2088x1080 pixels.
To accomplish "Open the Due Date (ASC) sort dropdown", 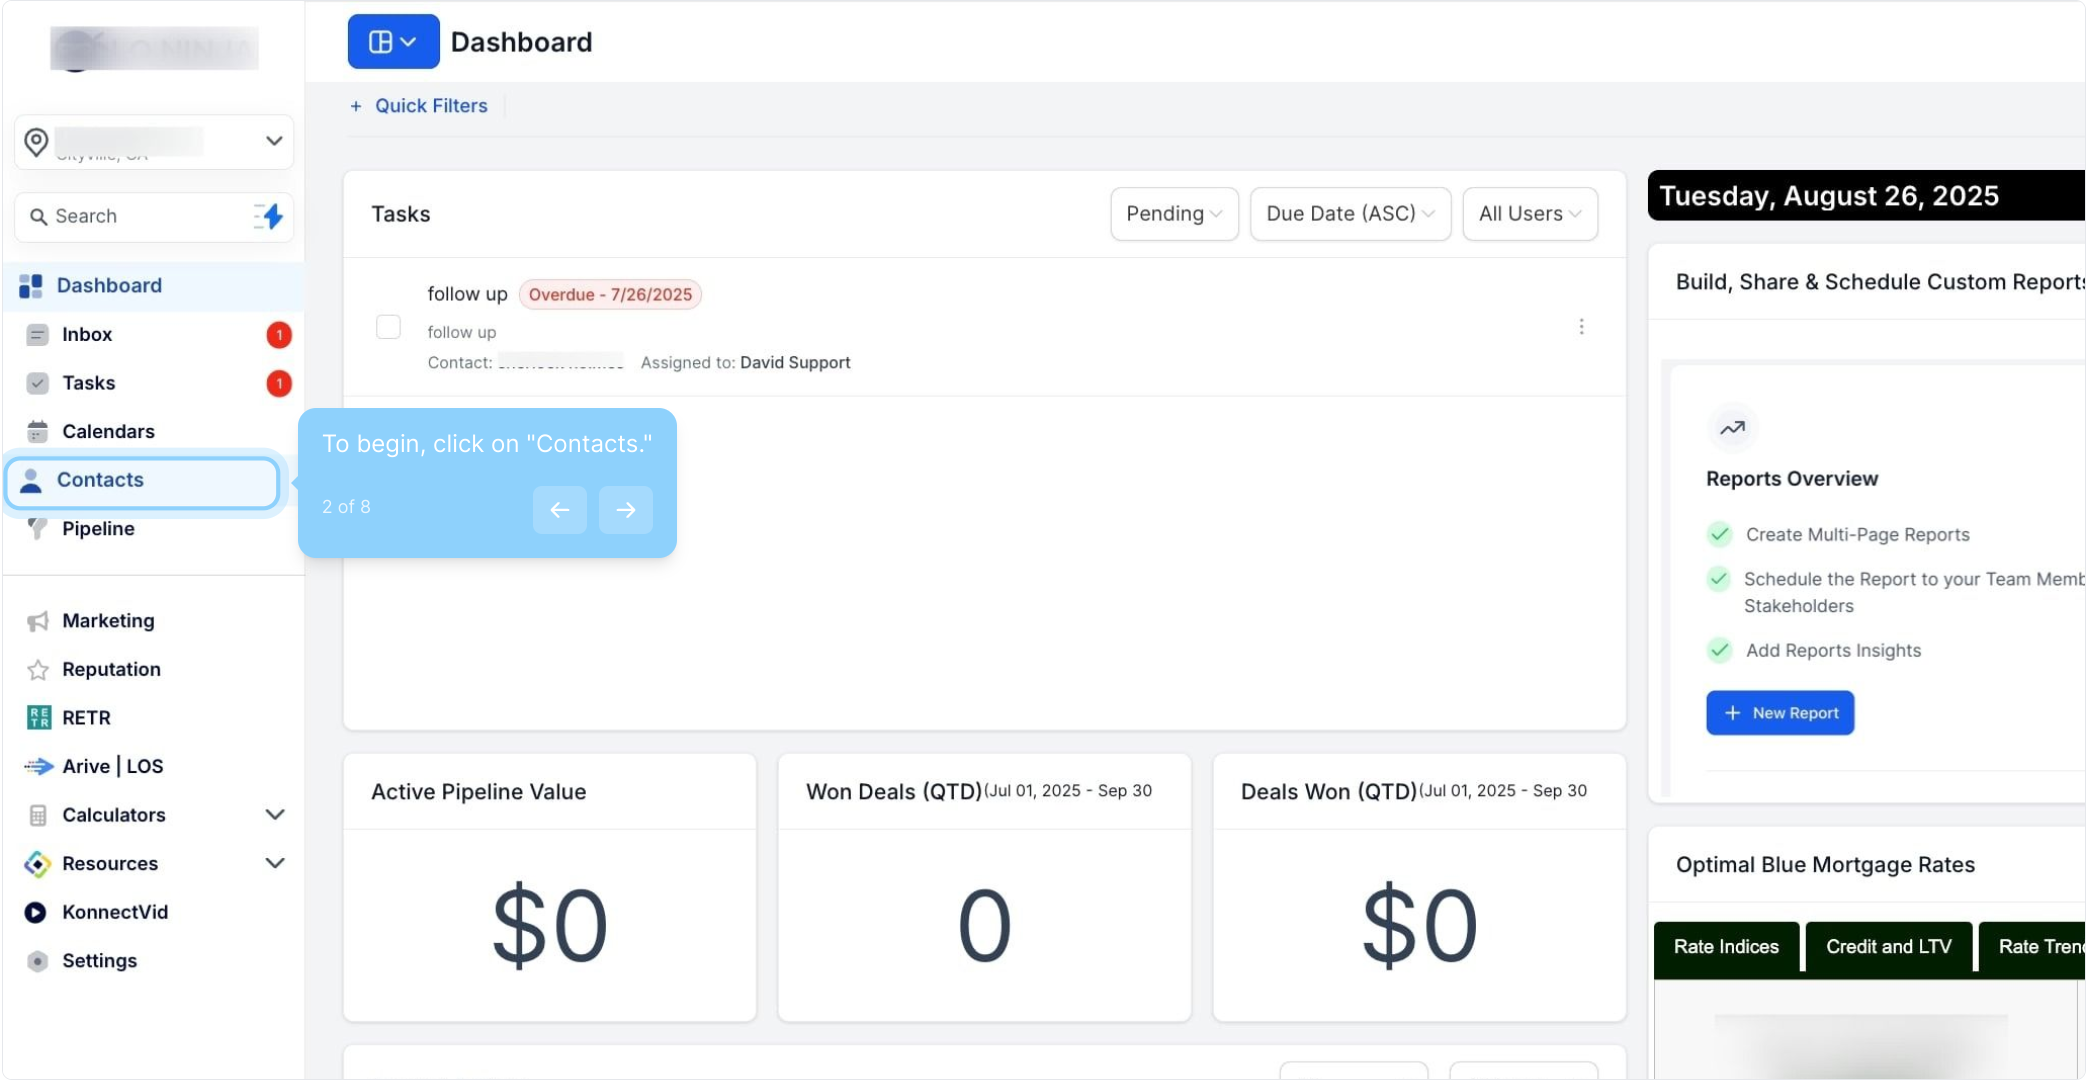I will [x=1350, y=214].
